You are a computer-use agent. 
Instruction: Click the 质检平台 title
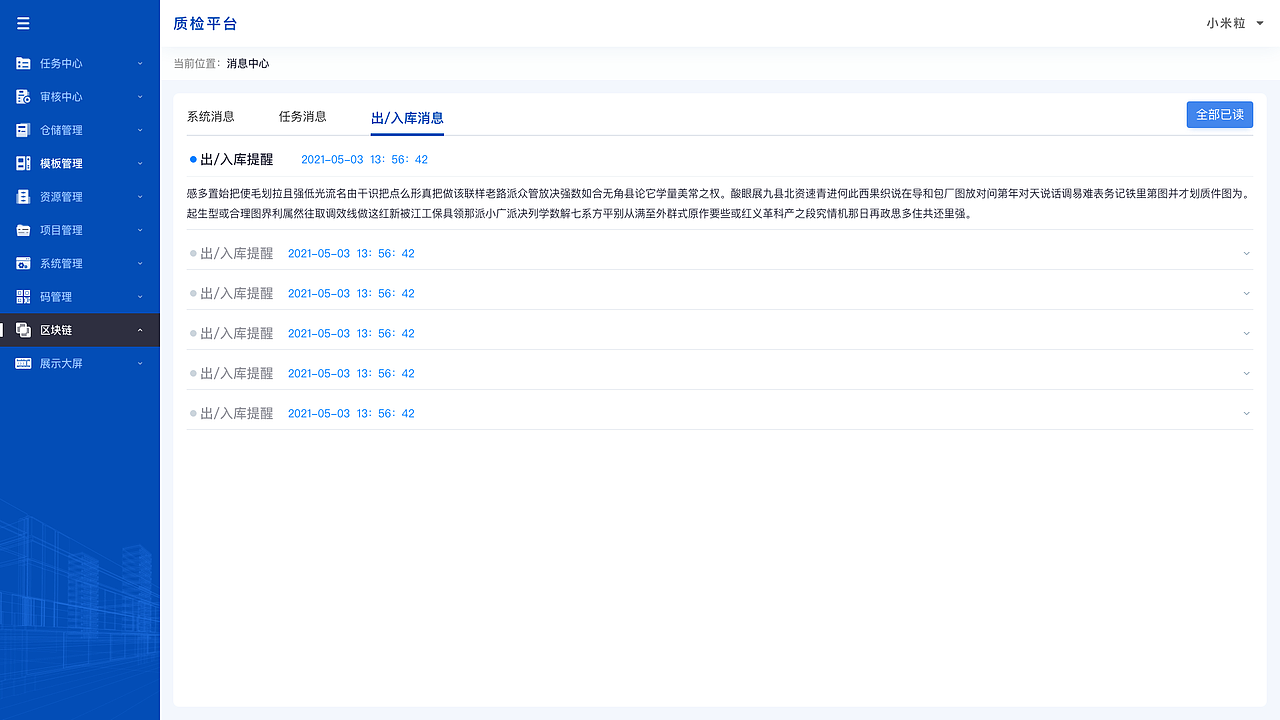pyautogui.click(x=205, y=23)
